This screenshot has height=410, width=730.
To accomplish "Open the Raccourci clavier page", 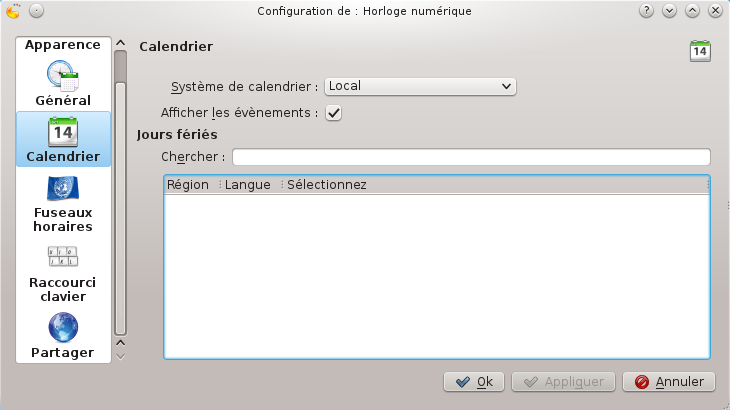I will click(x=63, y=274).
